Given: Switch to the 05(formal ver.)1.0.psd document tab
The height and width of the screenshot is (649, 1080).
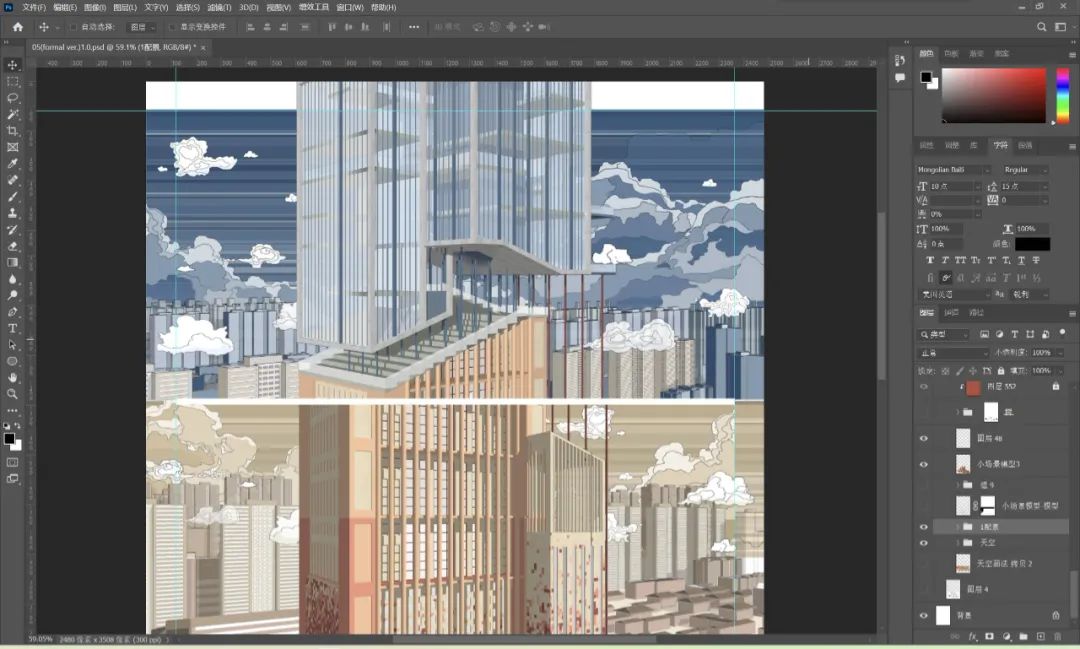Looking at the screenshot, I should coord(114,48).
